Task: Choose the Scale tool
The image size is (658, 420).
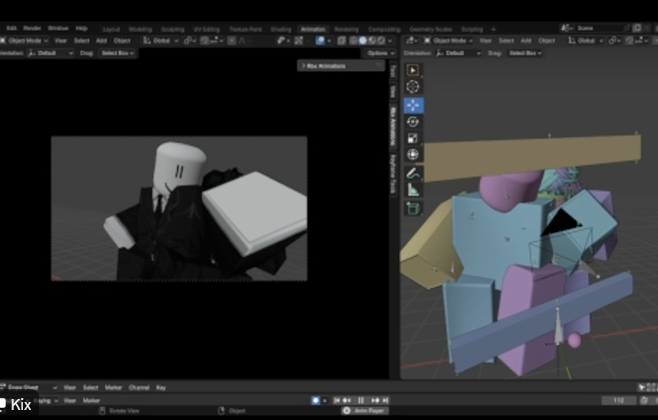Action: (413, 138)
